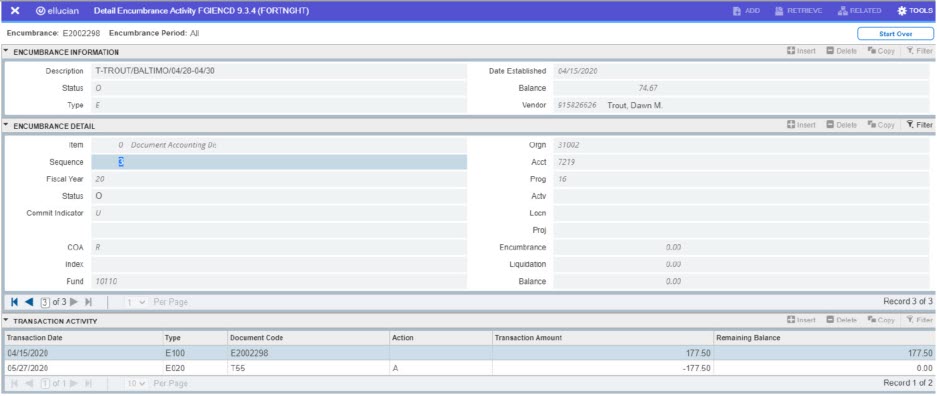Click Insert in Encumbrance Information header

[x=801, y=51]
